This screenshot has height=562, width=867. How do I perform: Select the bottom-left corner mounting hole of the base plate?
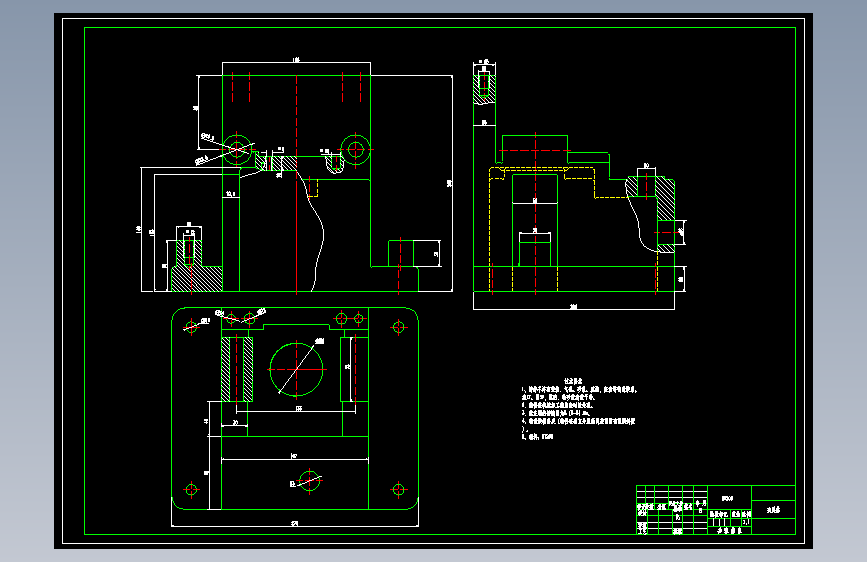click(x=191, y=490)
